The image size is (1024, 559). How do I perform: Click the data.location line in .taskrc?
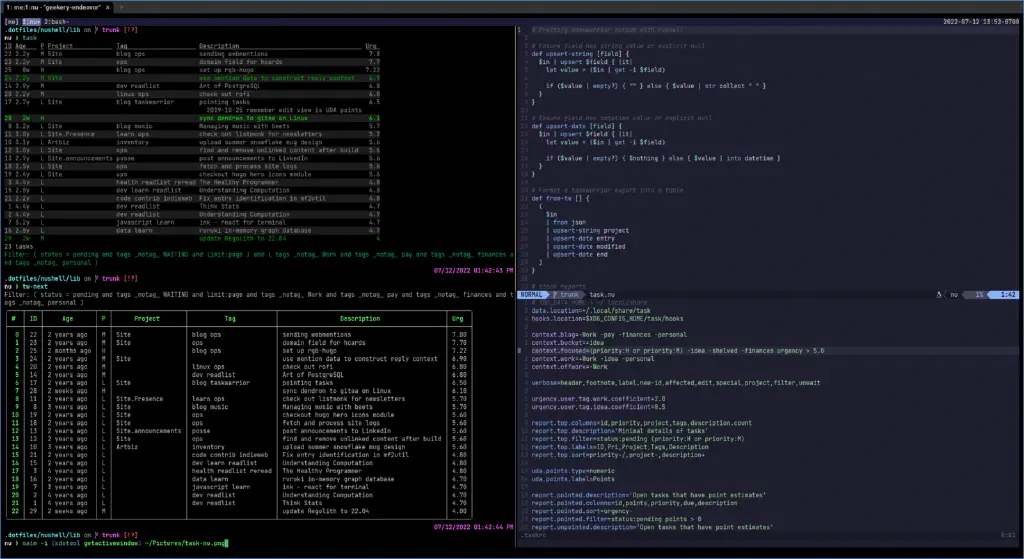point(591,311)
